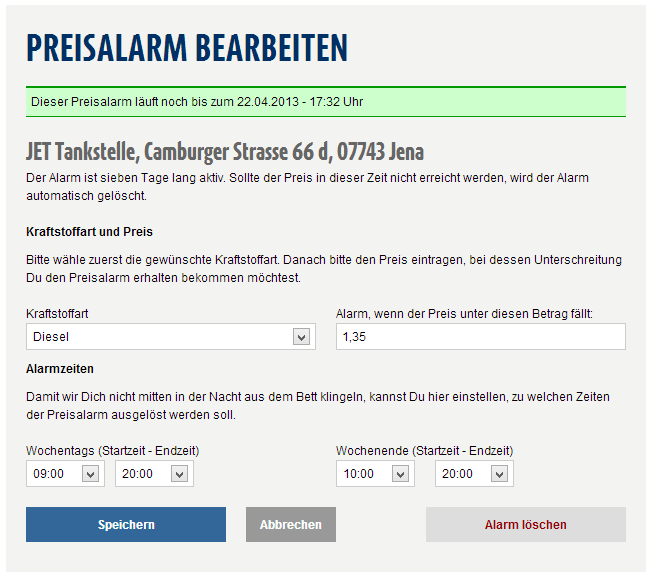
Task: Click the Wochentags (Startzeit - Endzeit) label
Action: click(113, 451)
